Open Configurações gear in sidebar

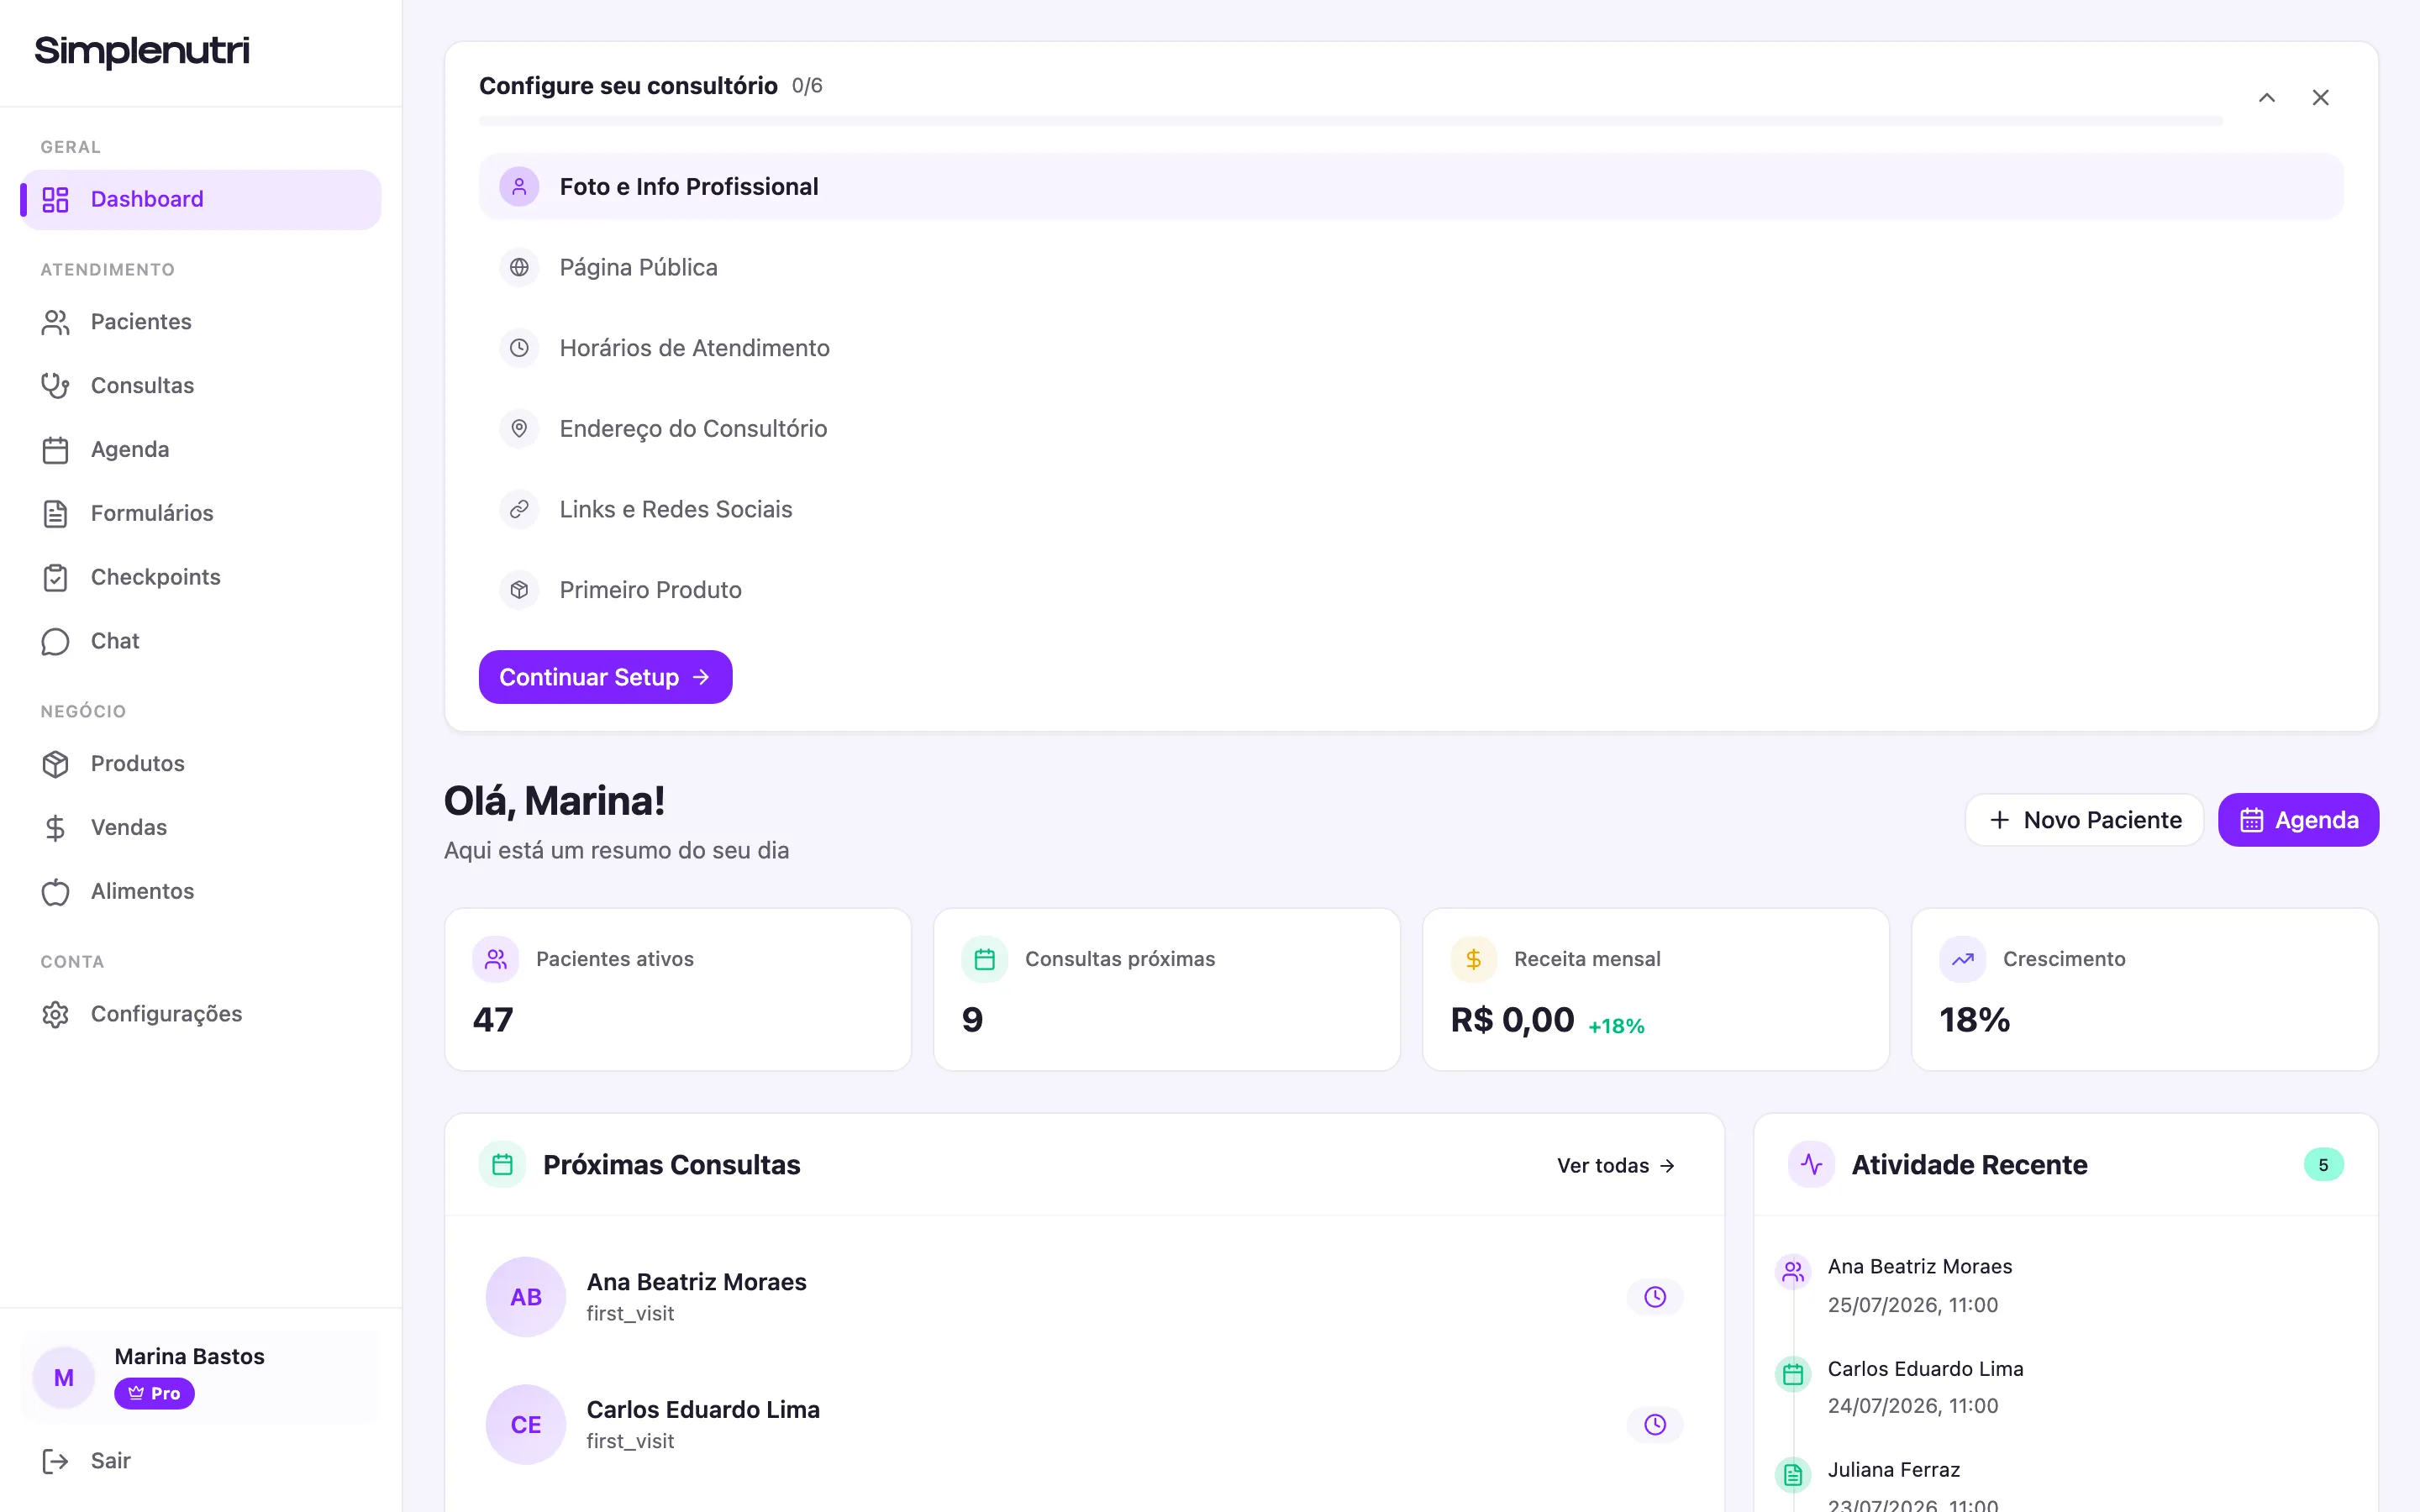coord(55,1014)
